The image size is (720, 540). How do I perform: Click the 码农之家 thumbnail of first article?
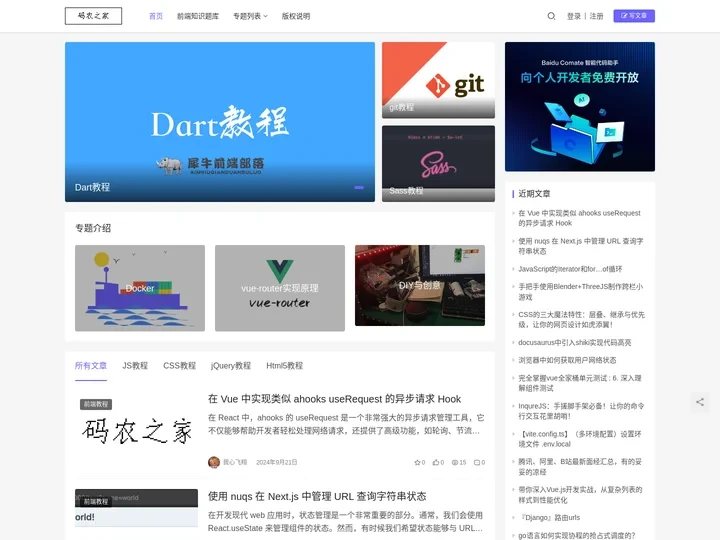click(x=136, y=431)
